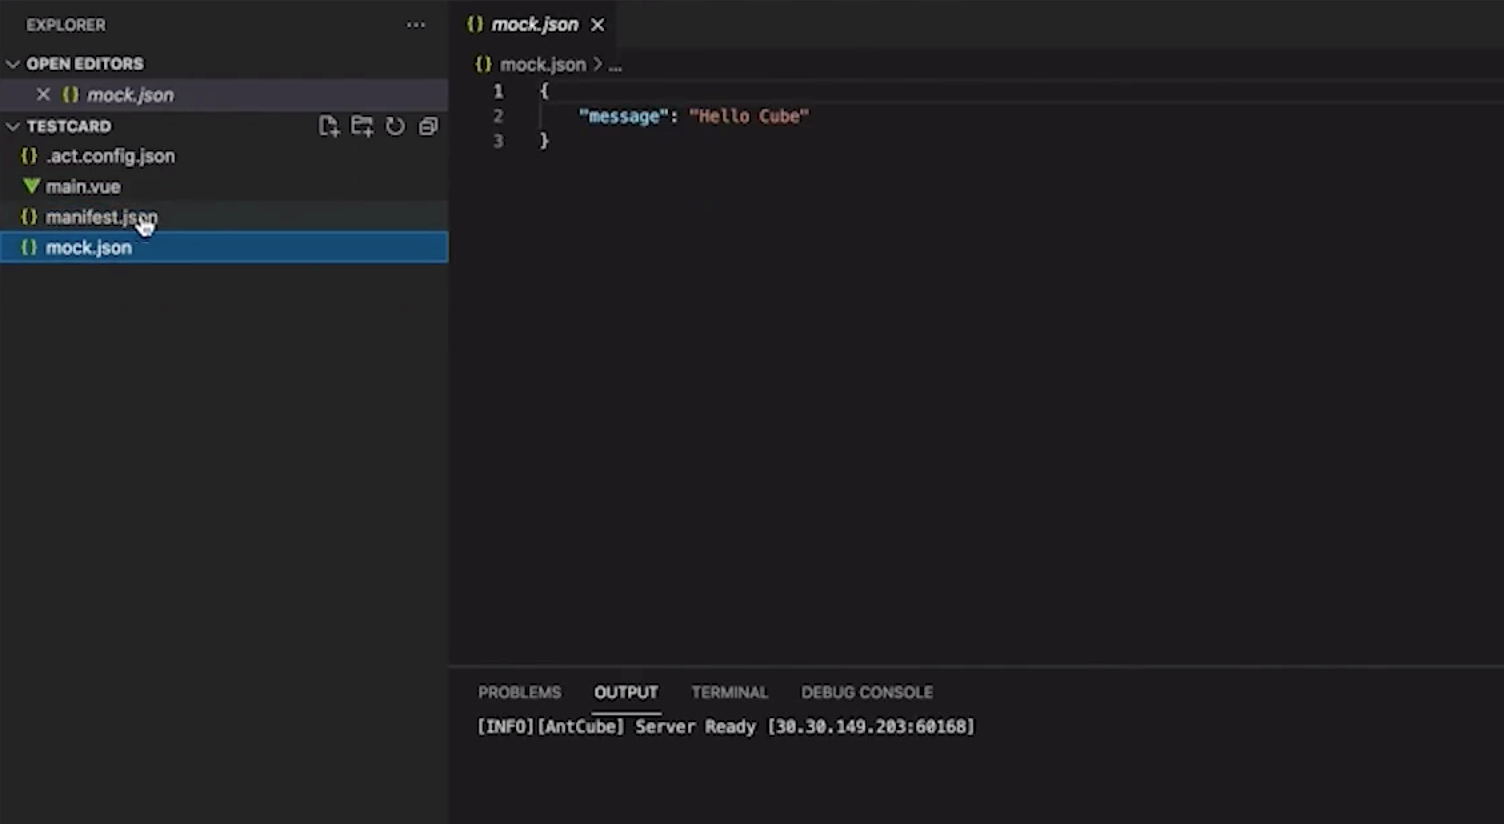Click the EXPLORER panel title

[x=66, y=25]
